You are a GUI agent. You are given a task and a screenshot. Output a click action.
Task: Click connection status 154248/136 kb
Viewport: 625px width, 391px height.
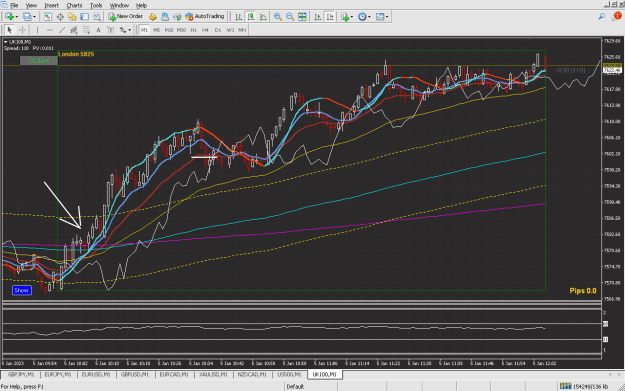click(x=584, y=386)
